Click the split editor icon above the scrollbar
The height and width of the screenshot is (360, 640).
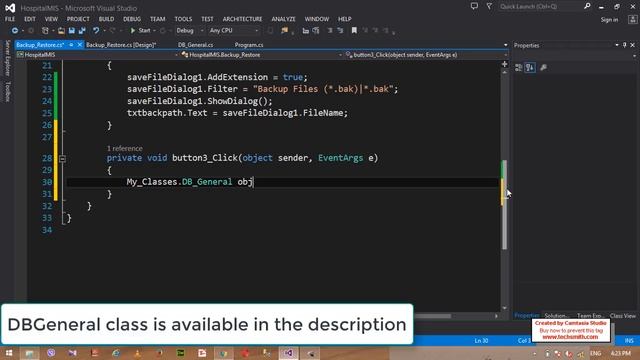(x=505, y=64)
